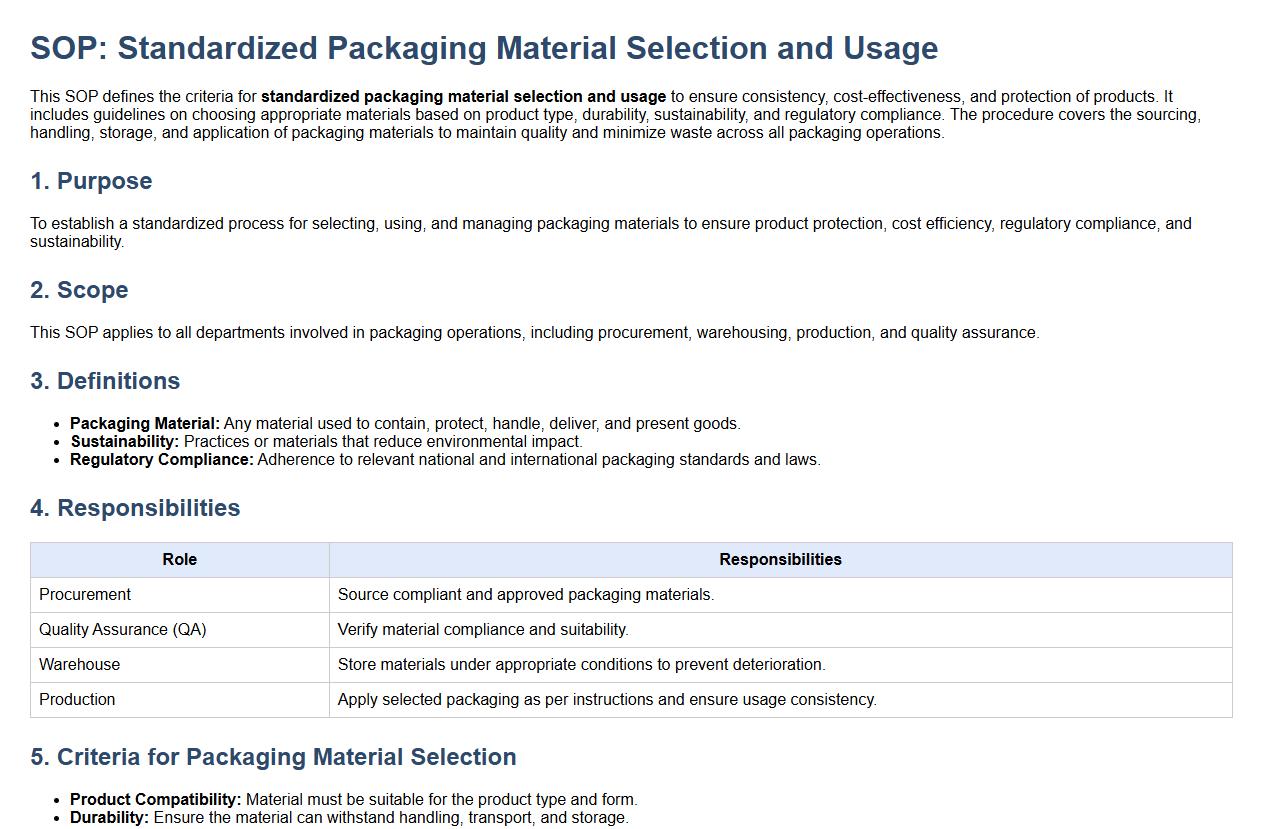The image size is (1263, 829).
Task: Click the '4. Responsibilities' section heading
Action: click(x=135, y=508)
